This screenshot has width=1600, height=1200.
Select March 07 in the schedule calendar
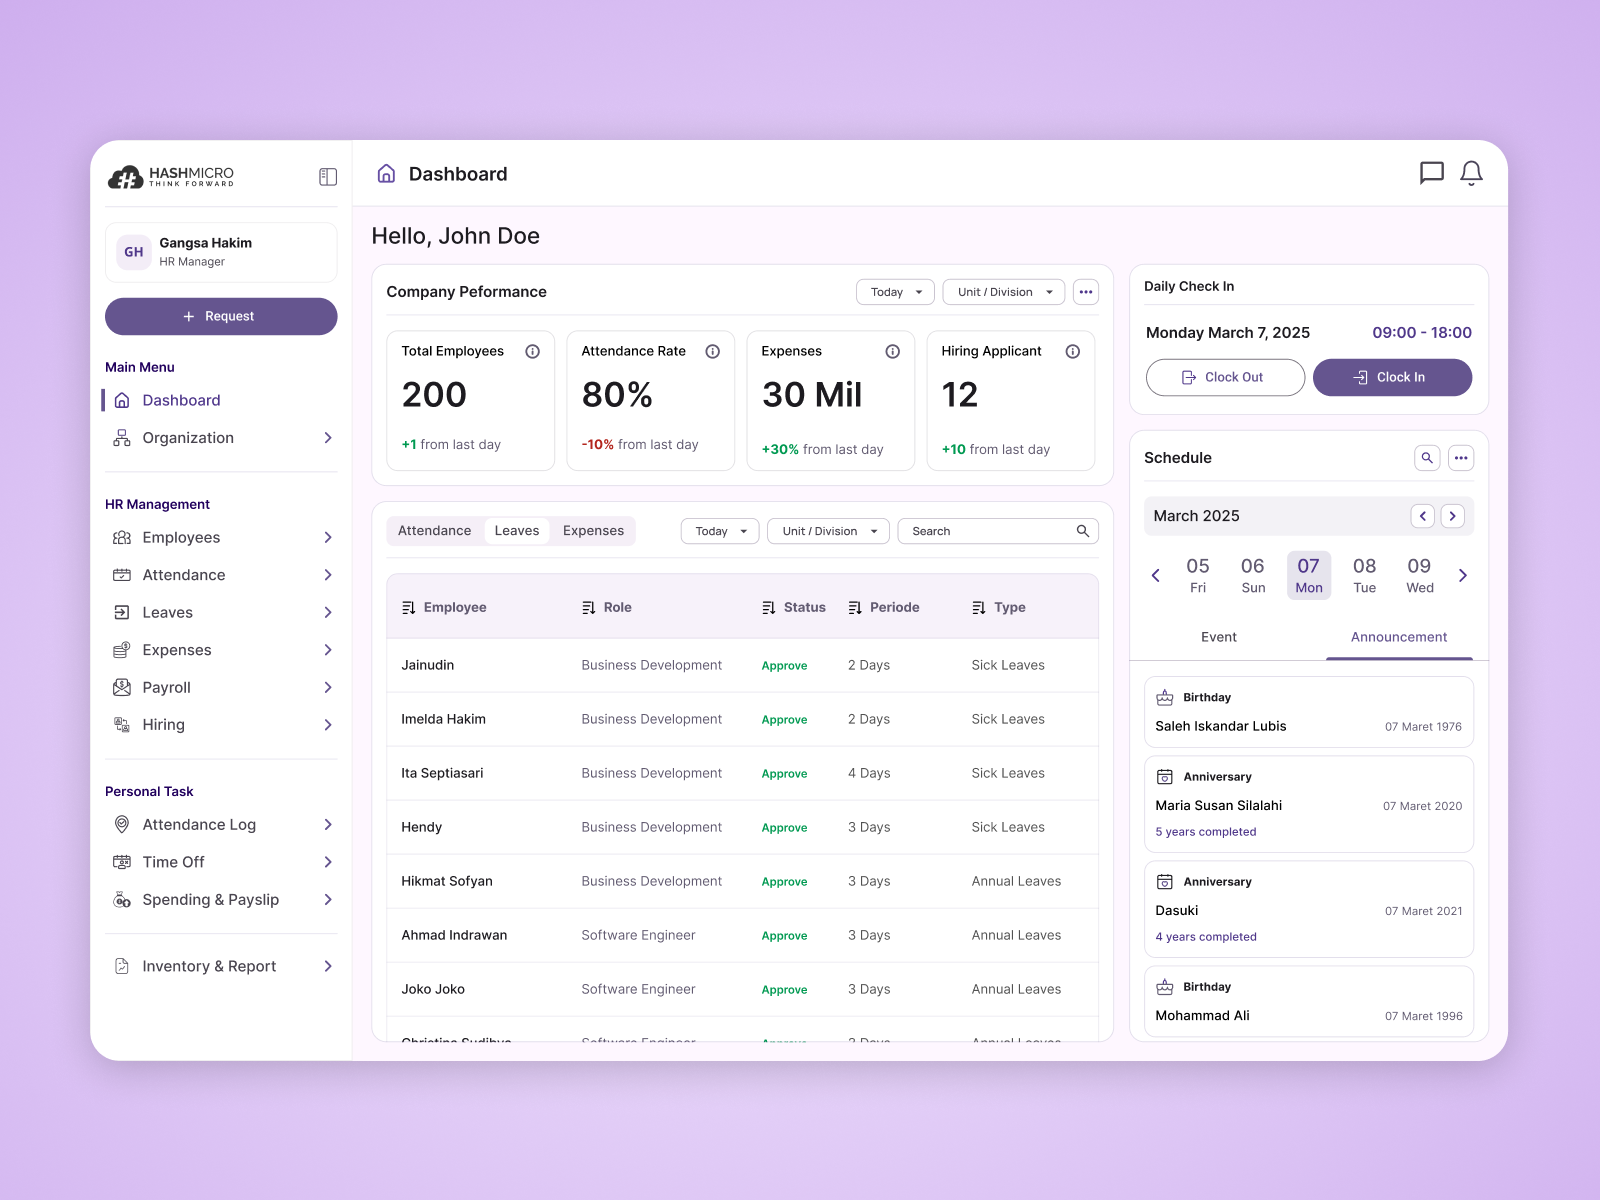(1308, 575)
